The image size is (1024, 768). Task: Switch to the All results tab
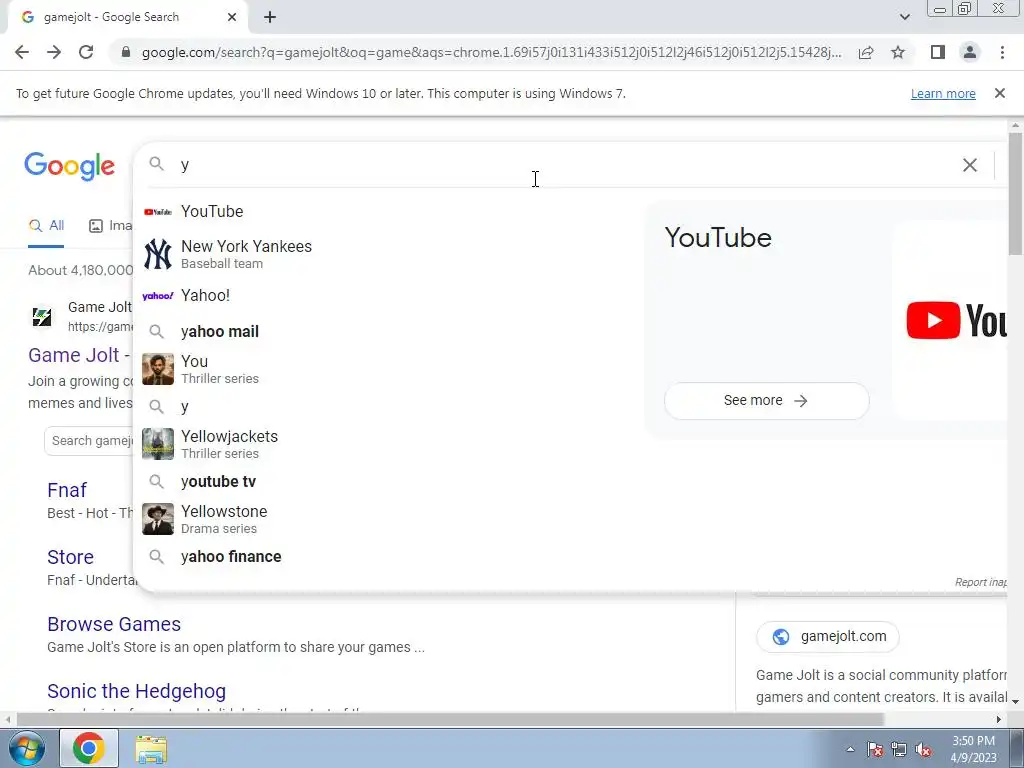46,226
